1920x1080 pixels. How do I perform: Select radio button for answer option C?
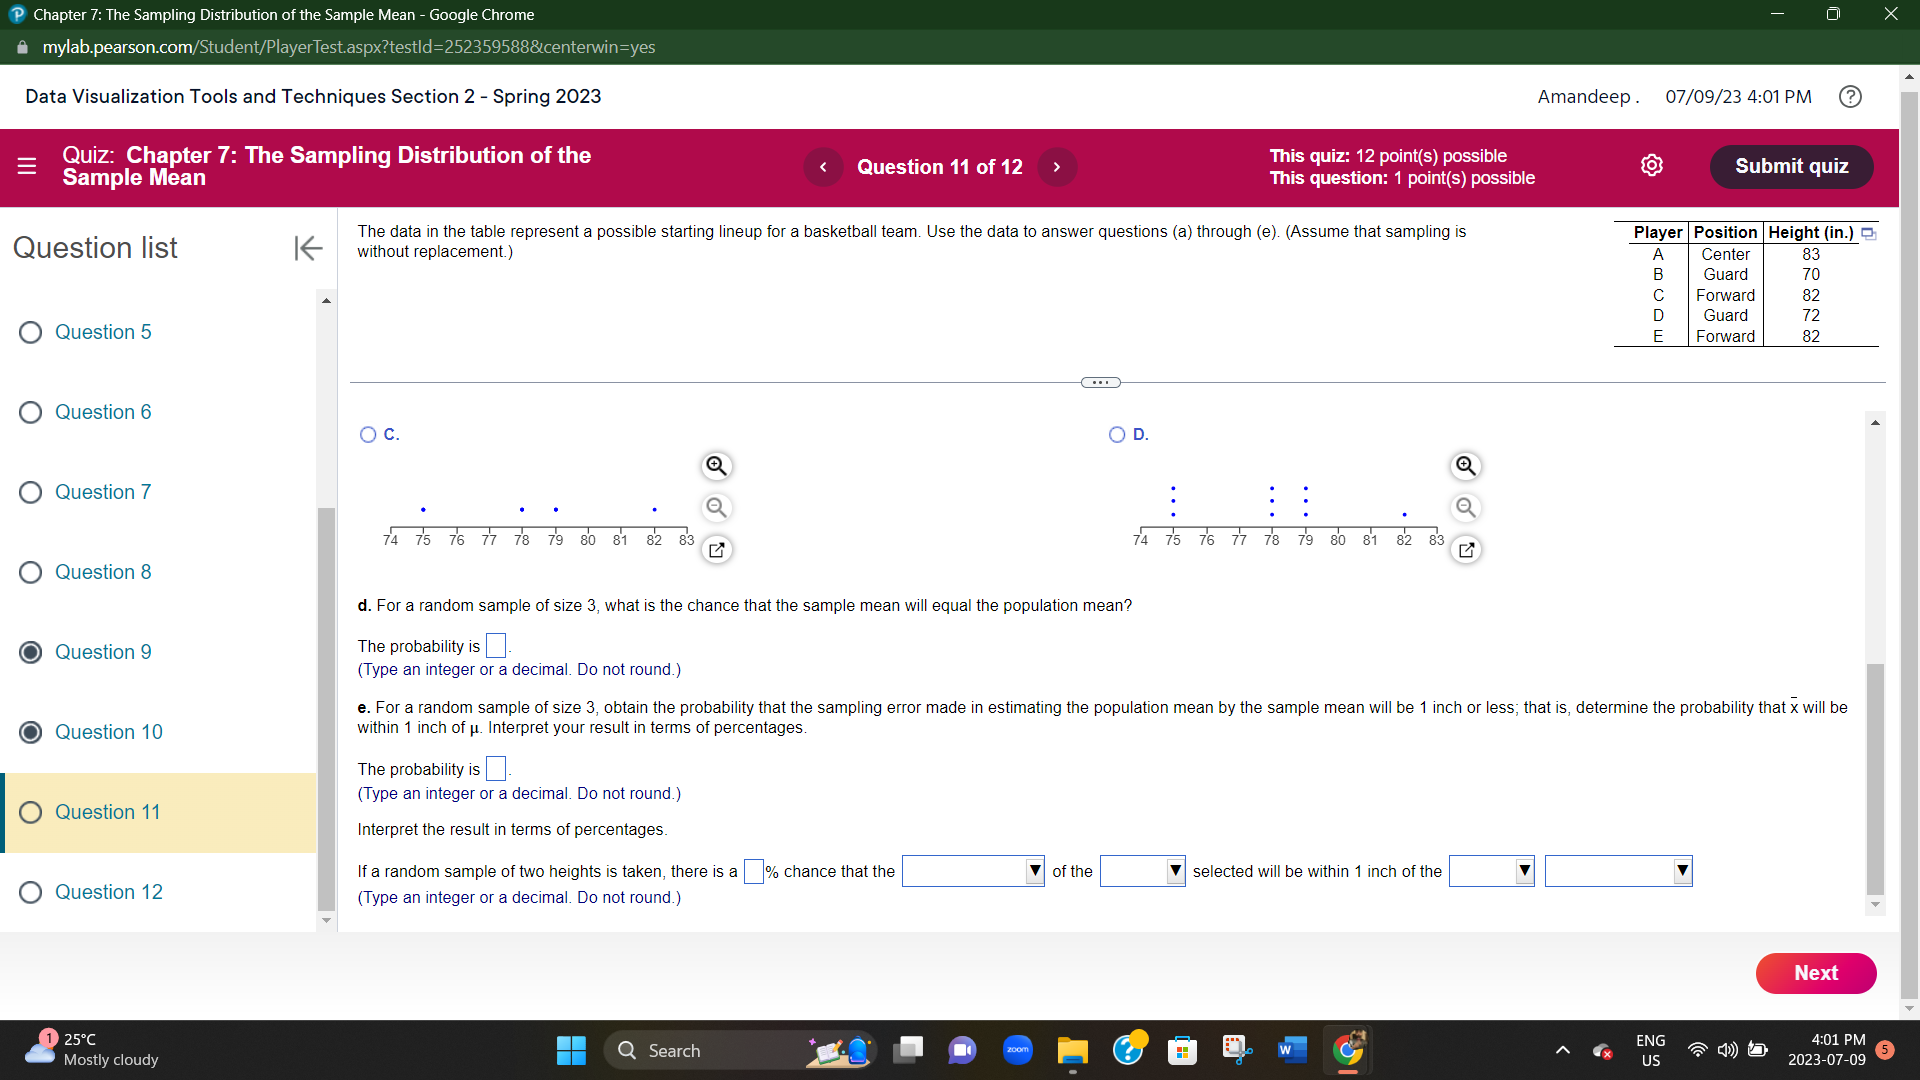point(369,434)
